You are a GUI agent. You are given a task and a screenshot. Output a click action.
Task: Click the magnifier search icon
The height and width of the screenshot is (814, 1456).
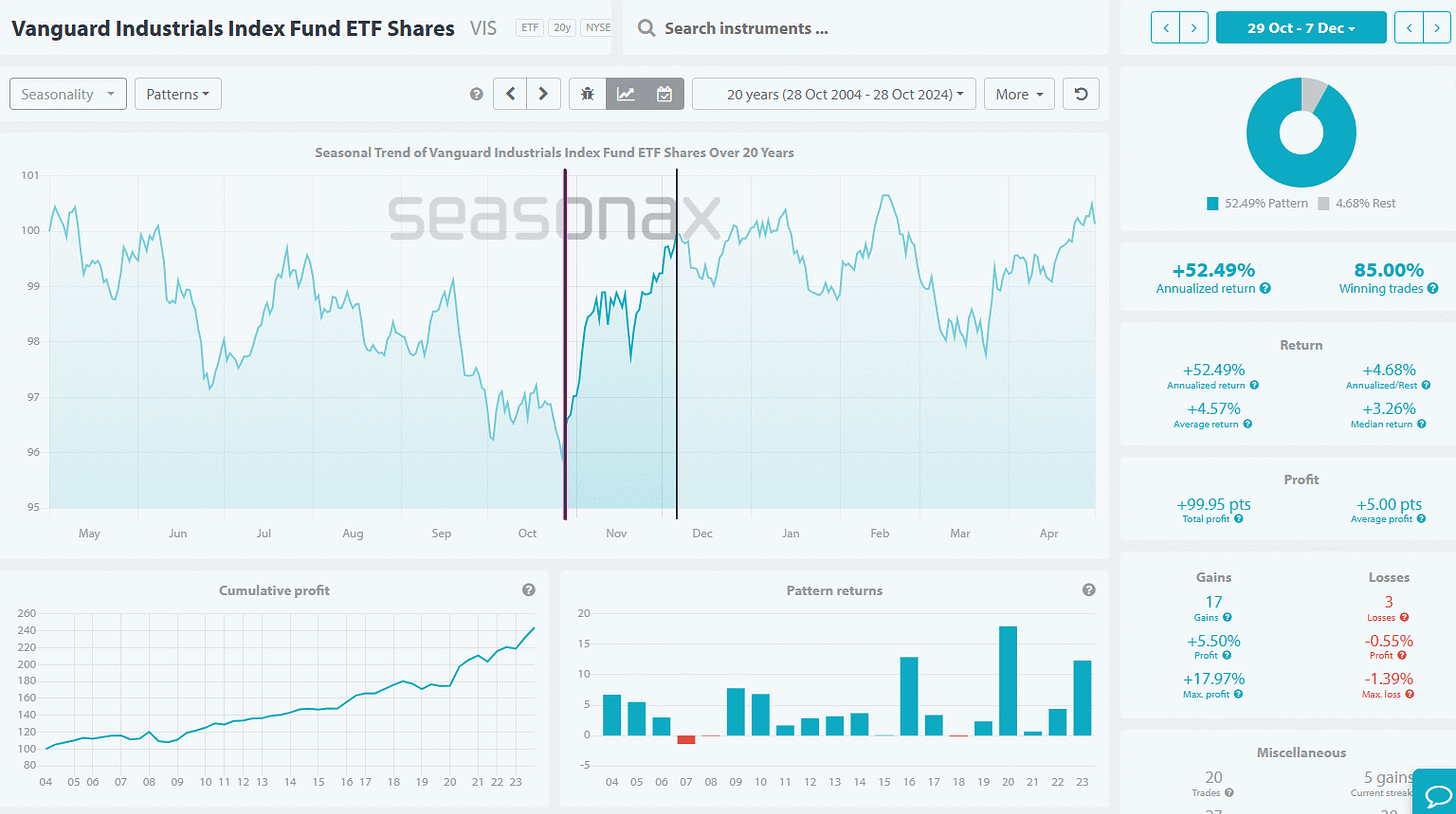[646, 28]
